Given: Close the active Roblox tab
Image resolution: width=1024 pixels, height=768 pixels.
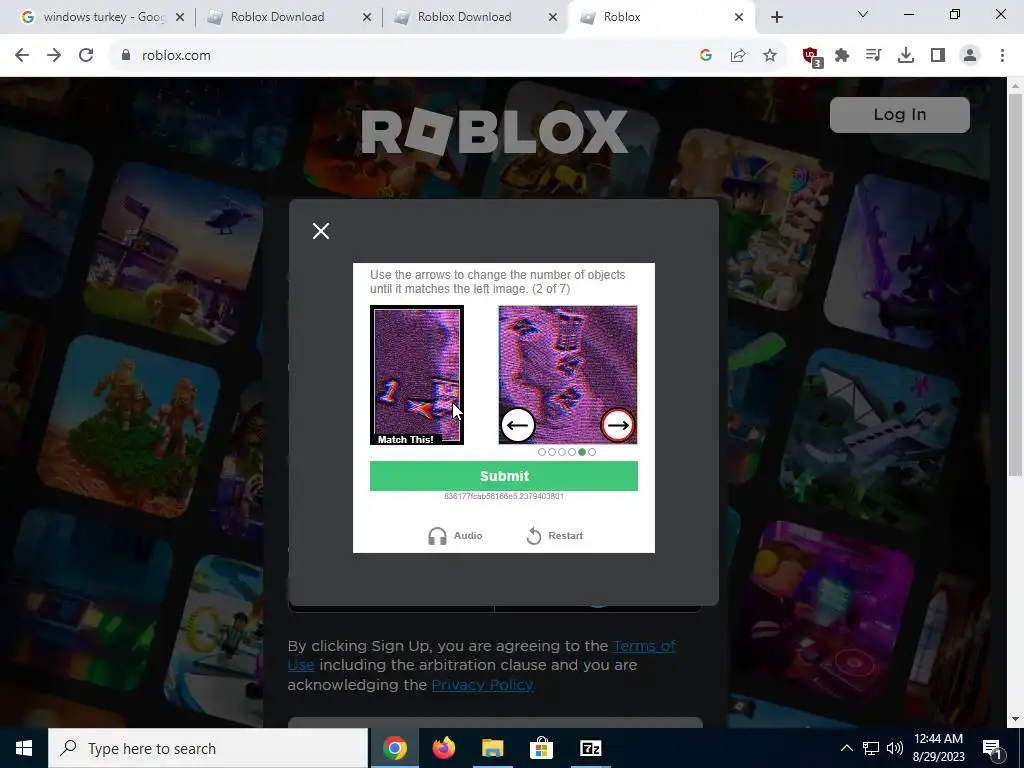Looking at the screenshot, I should tap(739, 17).
